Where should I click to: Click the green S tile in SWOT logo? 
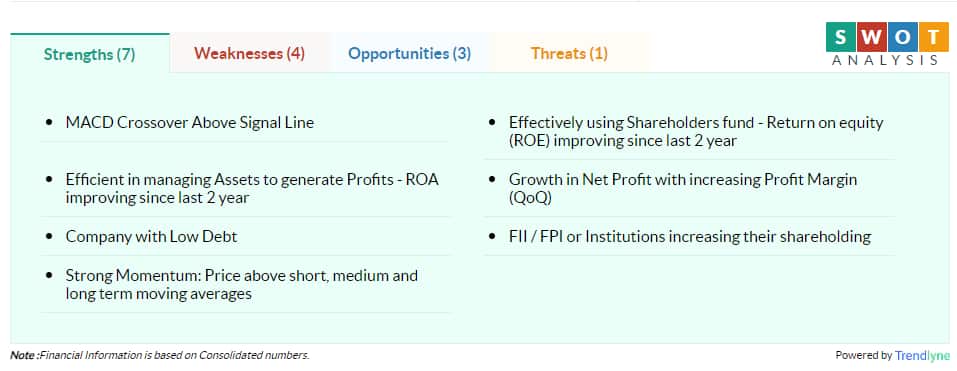[x=840, y=37]
